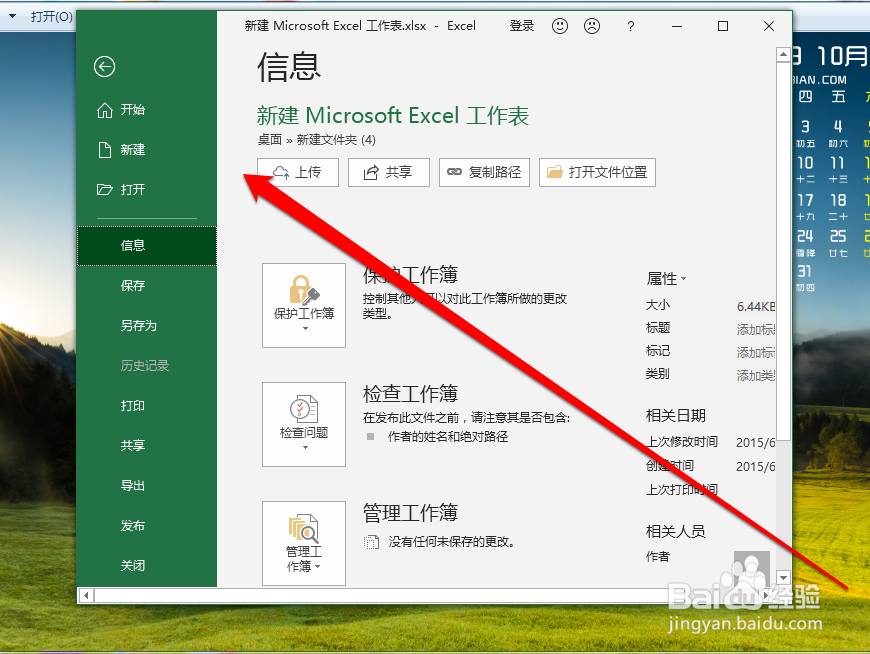The height and width of the screenshot is (654, 870).
Task: Maximize the Excel window
Action: coord(723,26)
